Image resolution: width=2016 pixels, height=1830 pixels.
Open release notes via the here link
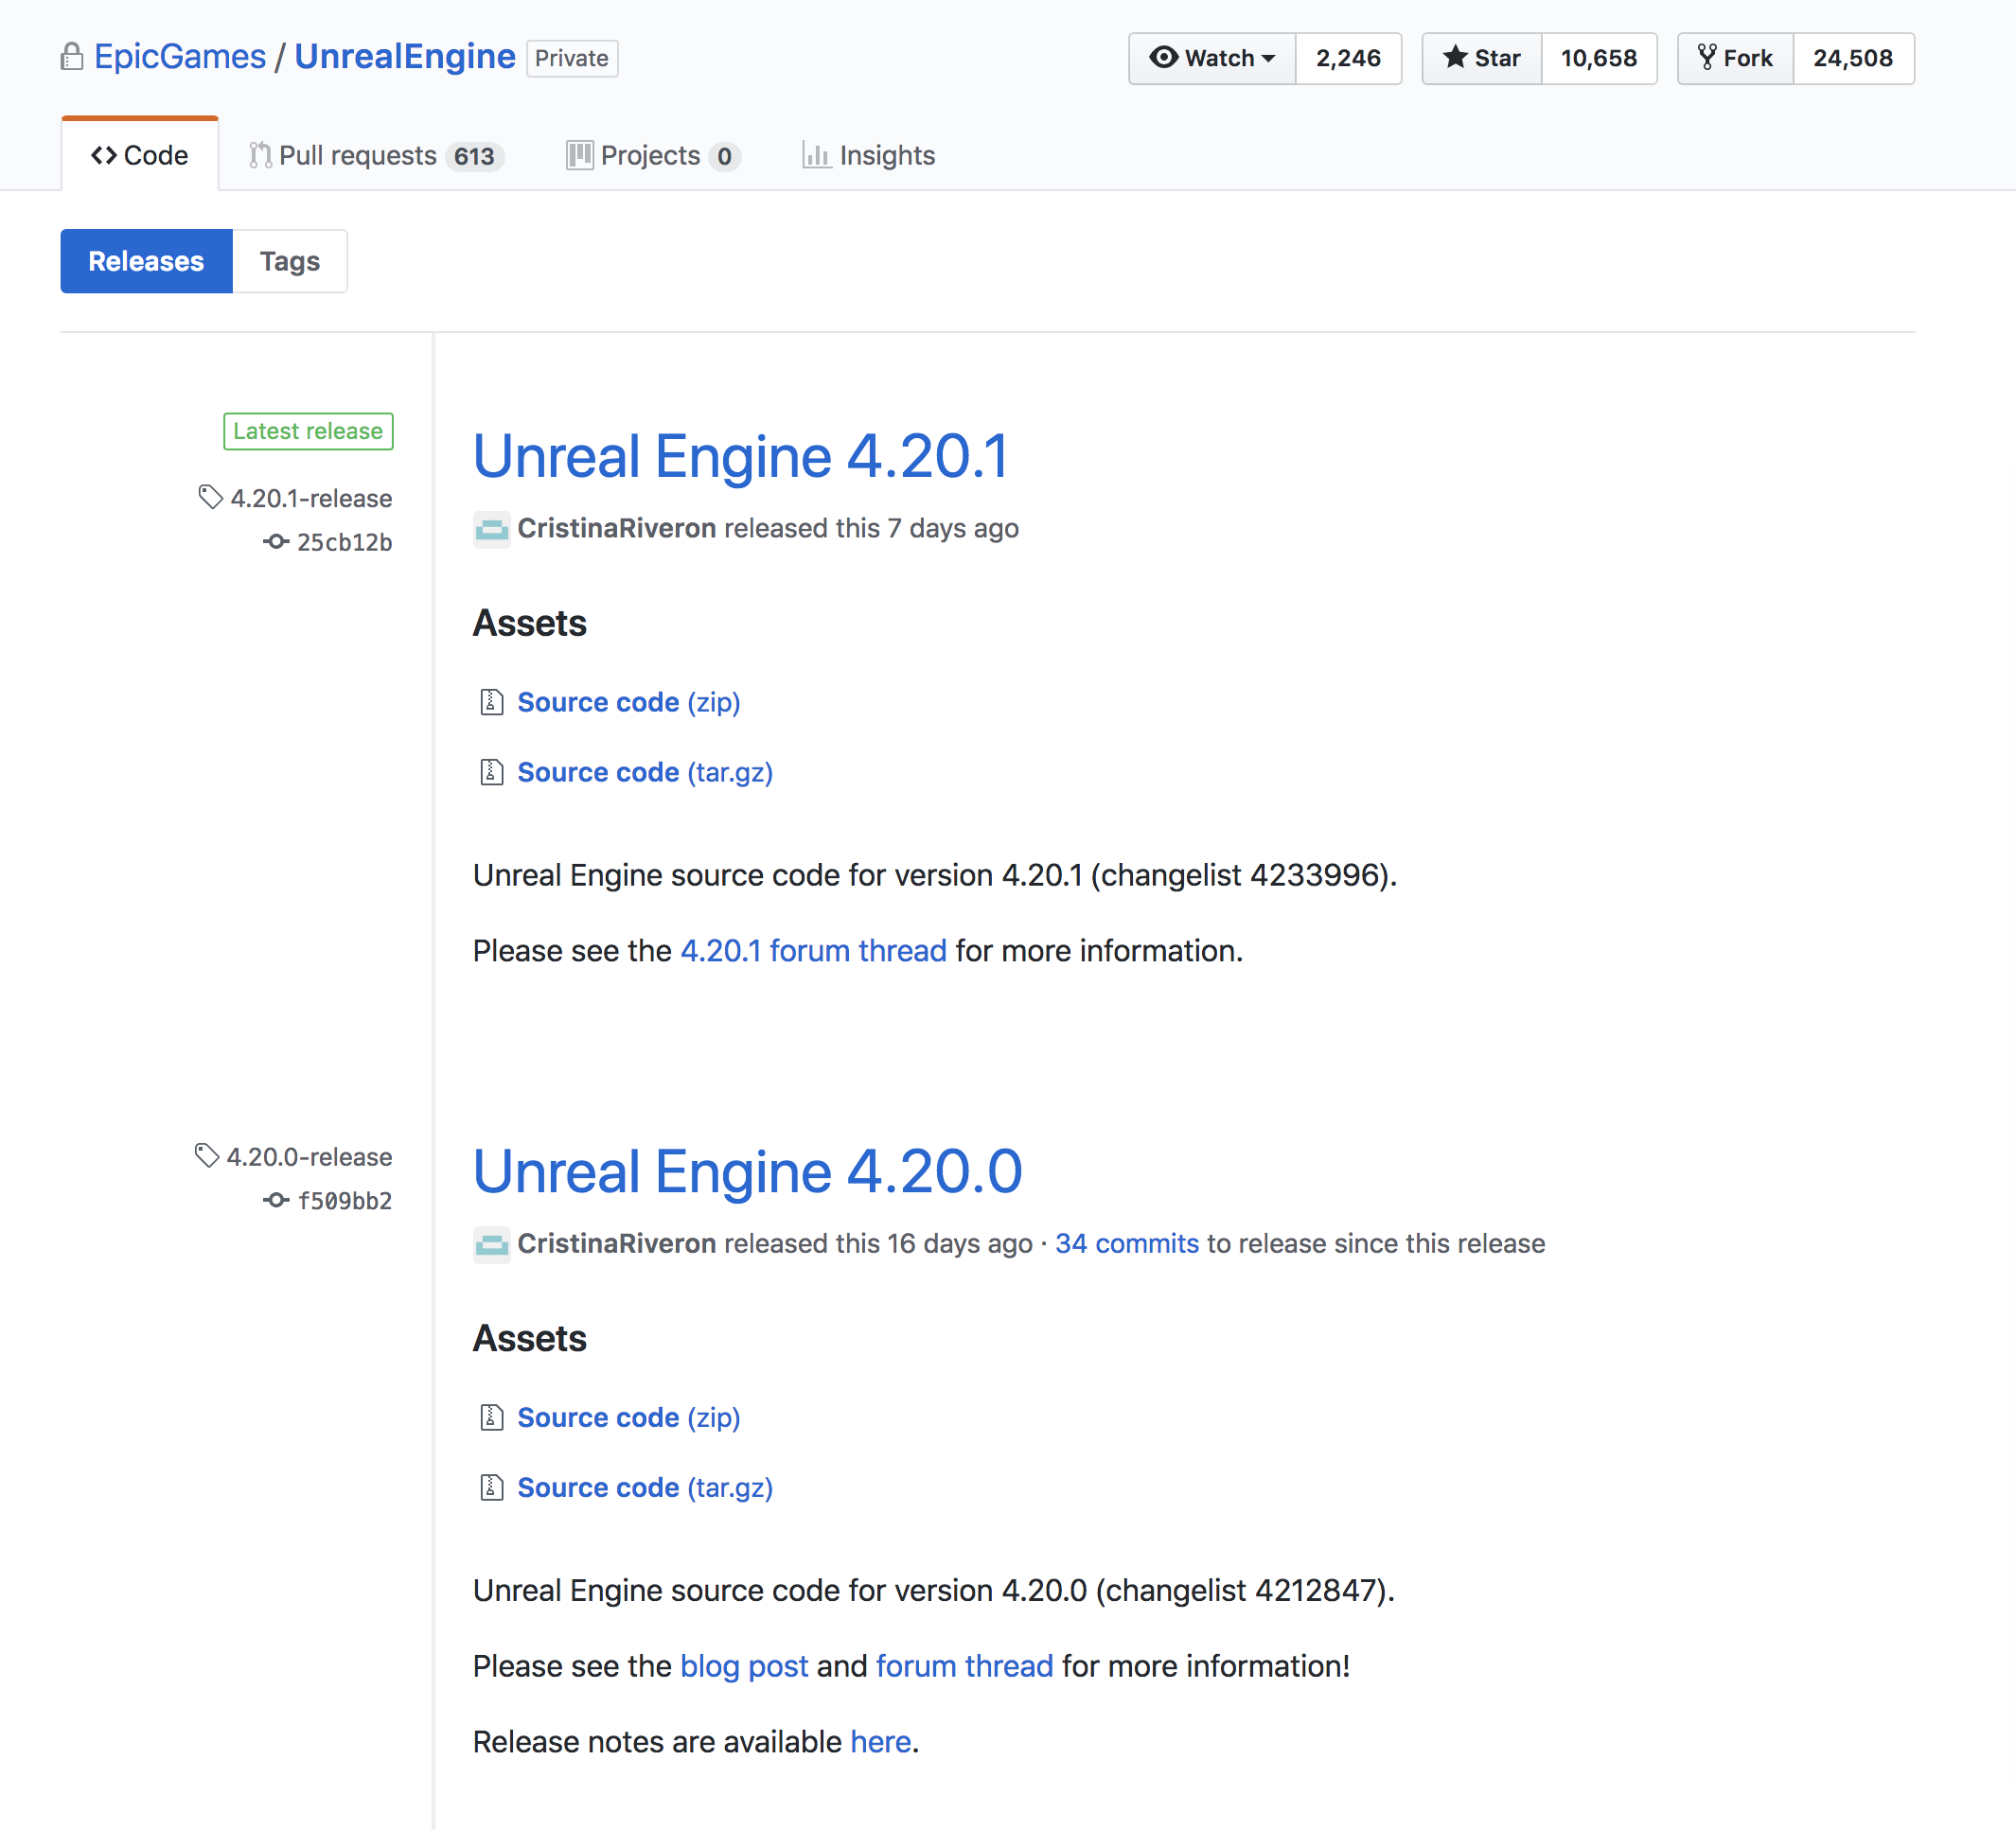(x=881, y=1742)
